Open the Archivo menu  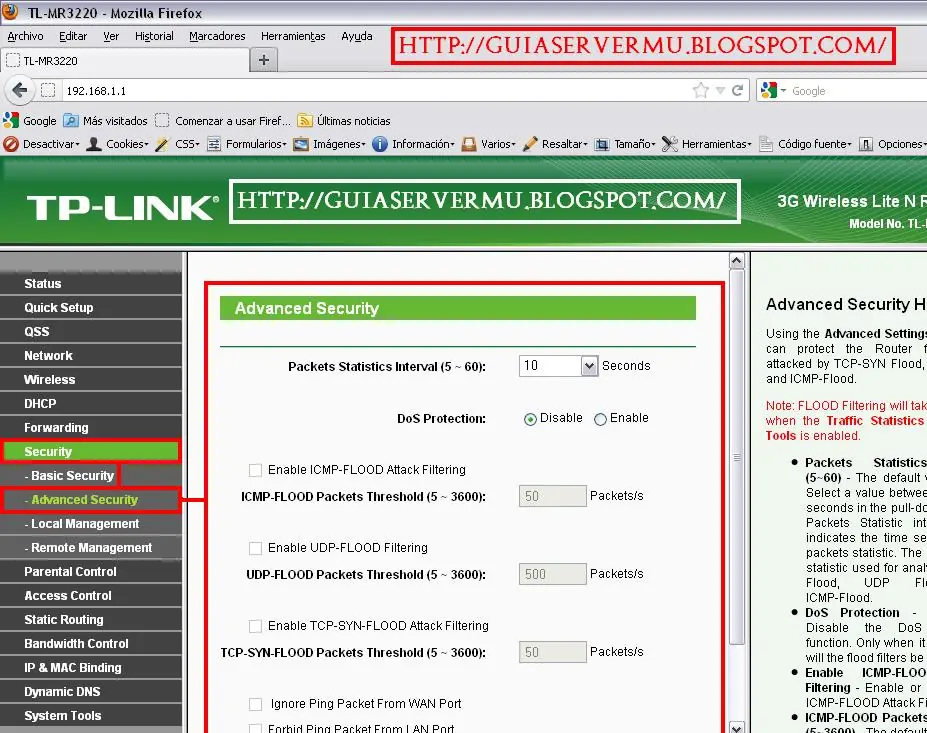(x=25, y=36)
